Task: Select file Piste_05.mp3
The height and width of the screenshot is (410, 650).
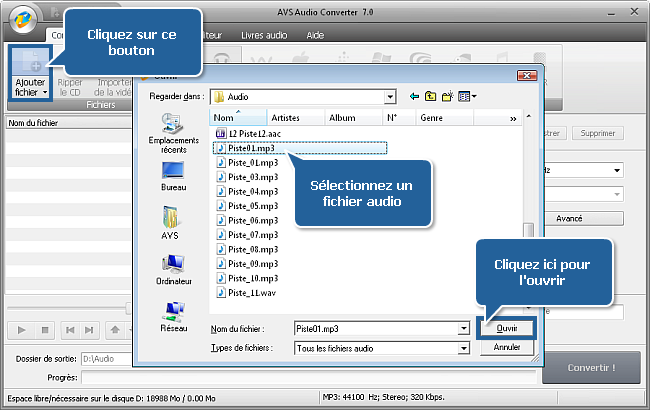Action: (247, 206)
